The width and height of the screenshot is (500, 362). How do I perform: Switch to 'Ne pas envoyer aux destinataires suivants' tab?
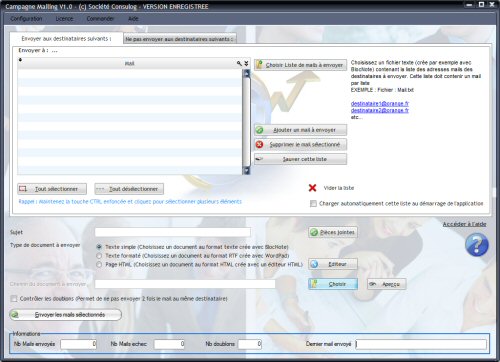pyautogui.click(x=180, y=39)
